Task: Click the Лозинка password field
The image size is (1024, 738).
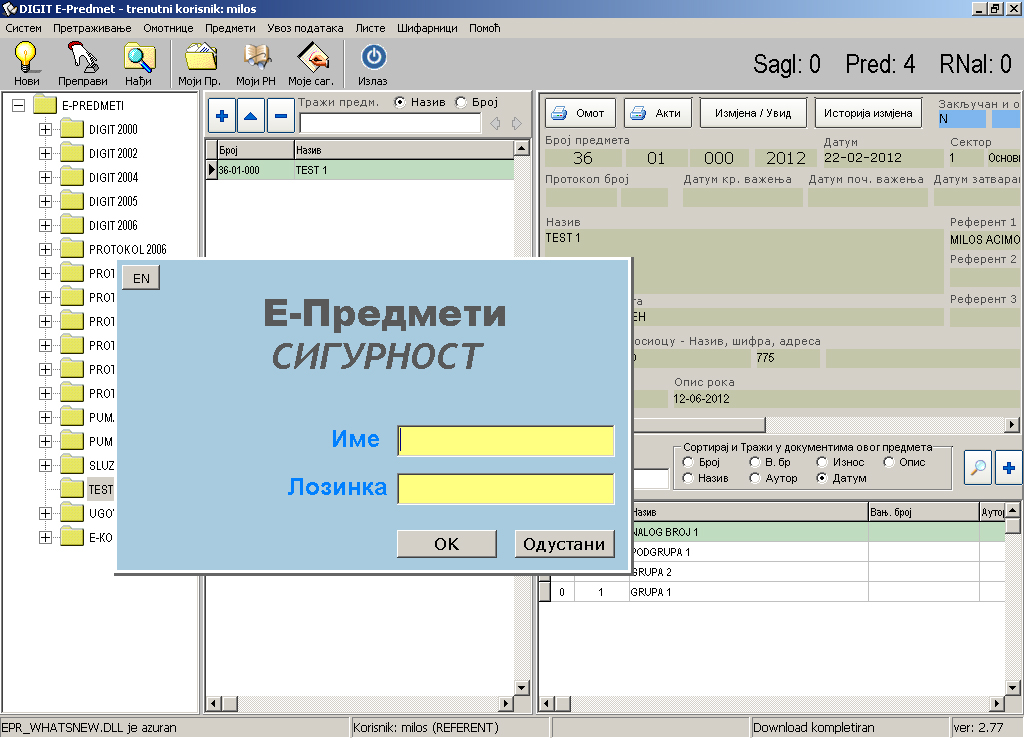Action: point(506,489)
